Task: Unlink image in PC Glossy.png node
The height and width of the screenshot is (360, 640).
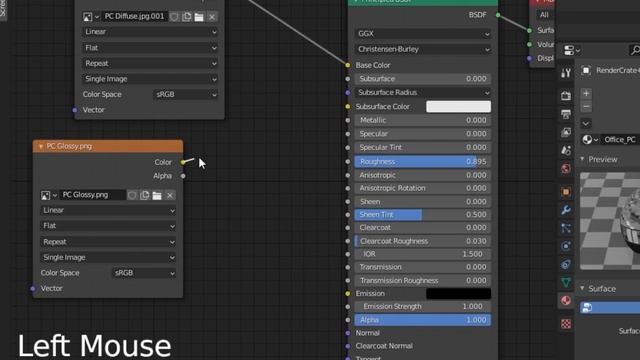Action: click(x=170, y=195)
